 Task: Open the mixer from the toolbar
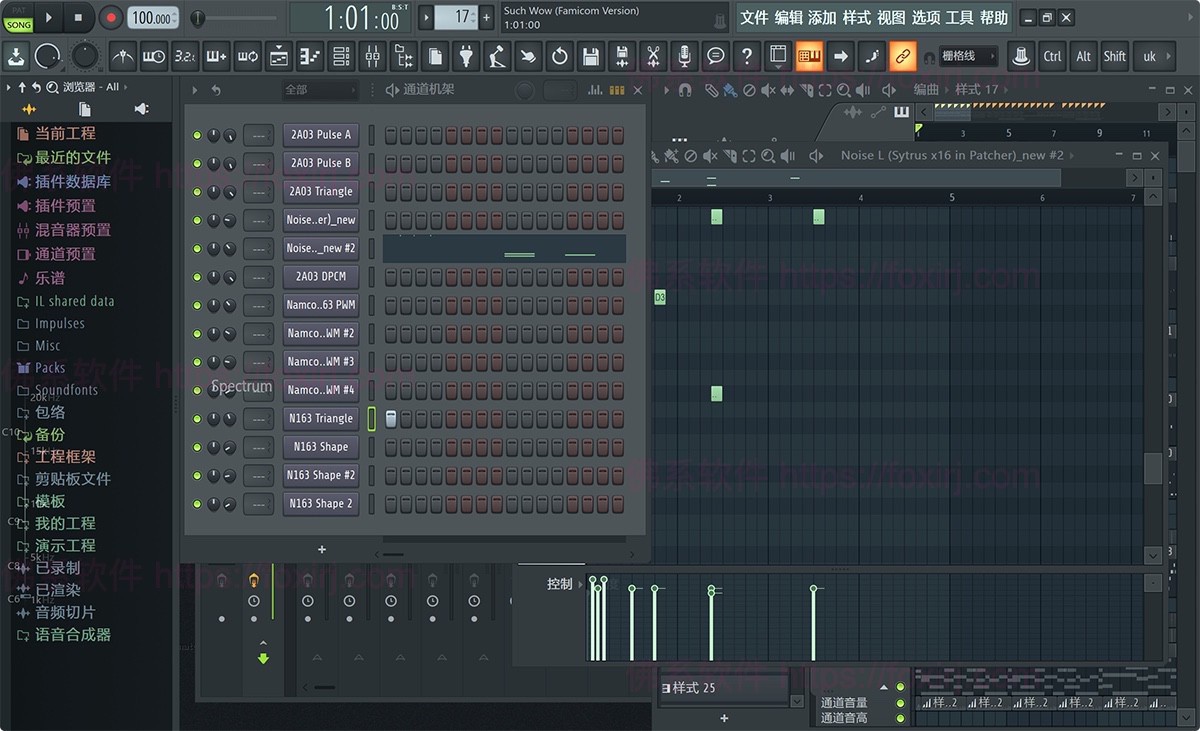[372, 57]
